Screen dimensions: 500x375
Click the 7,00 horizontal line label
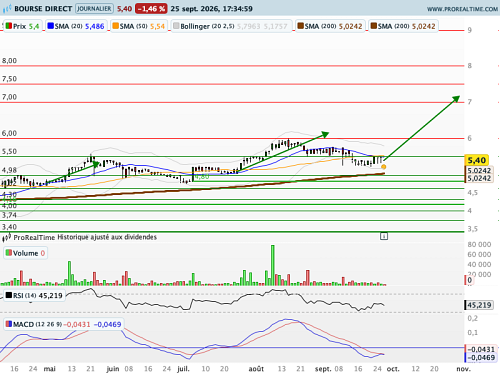pyautogui.click(x=9, y=97)
